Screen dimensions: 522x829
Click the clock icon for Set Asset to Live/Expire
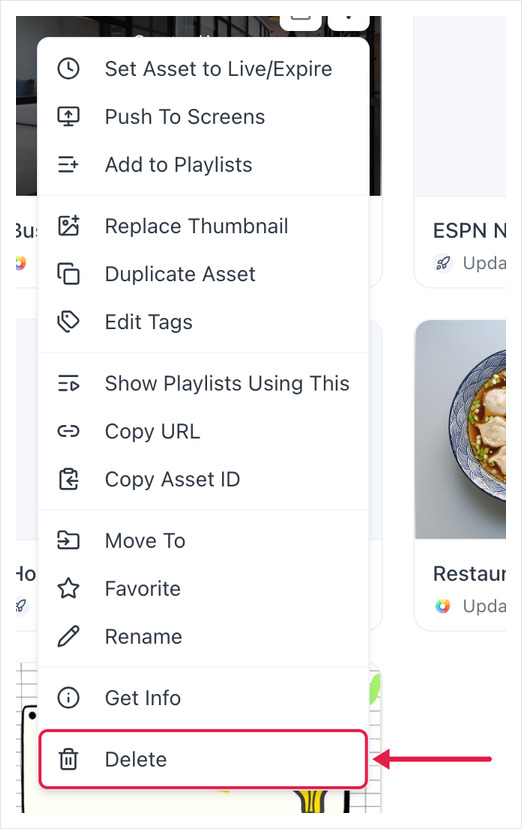point(68,69)
